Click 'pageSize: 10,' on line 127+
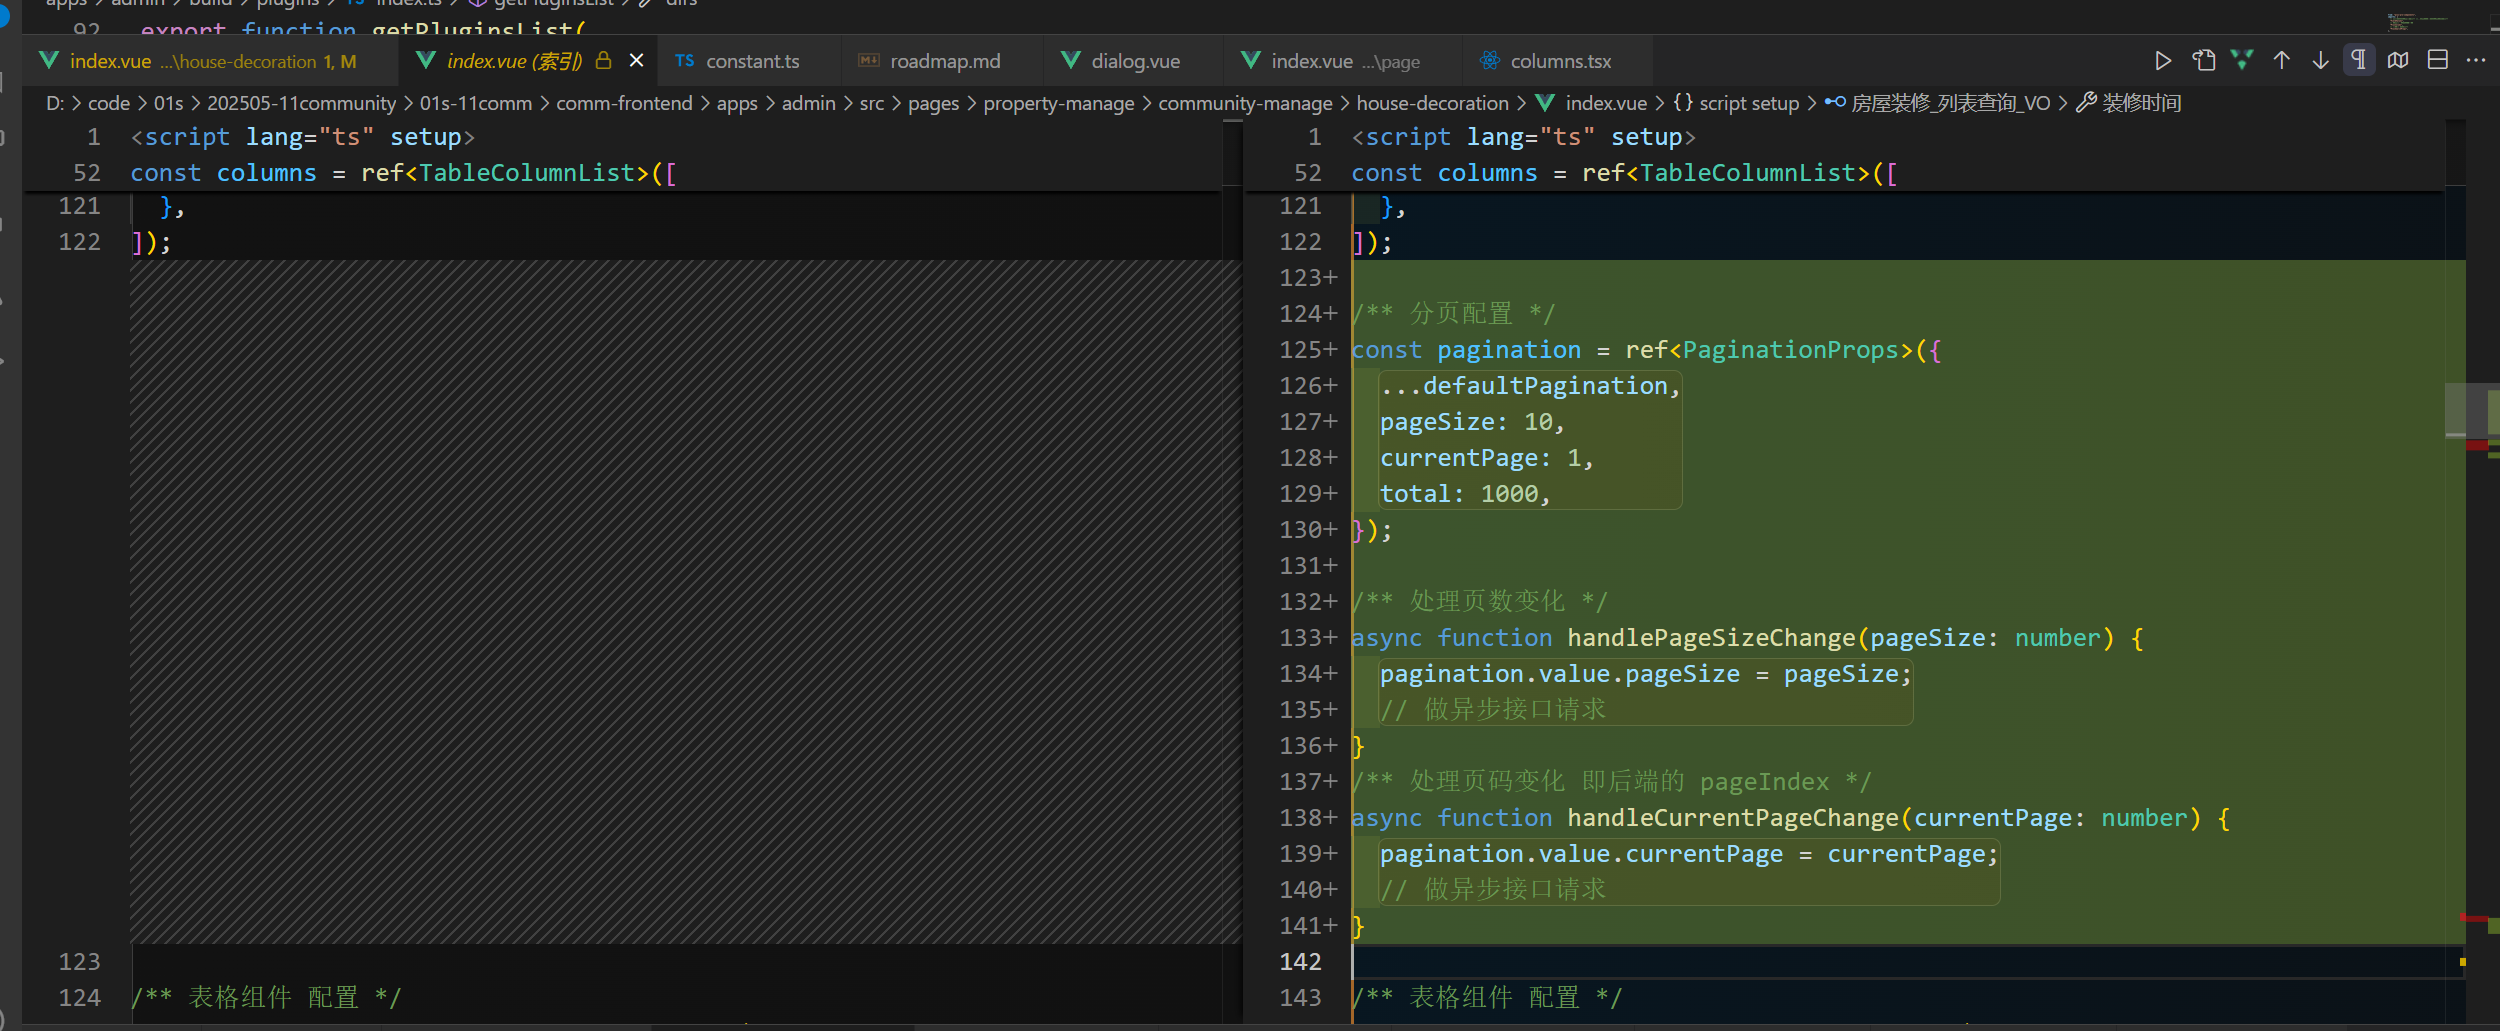Image resolution: width=2500 pixels, height=1031 pixels. 1472,421
